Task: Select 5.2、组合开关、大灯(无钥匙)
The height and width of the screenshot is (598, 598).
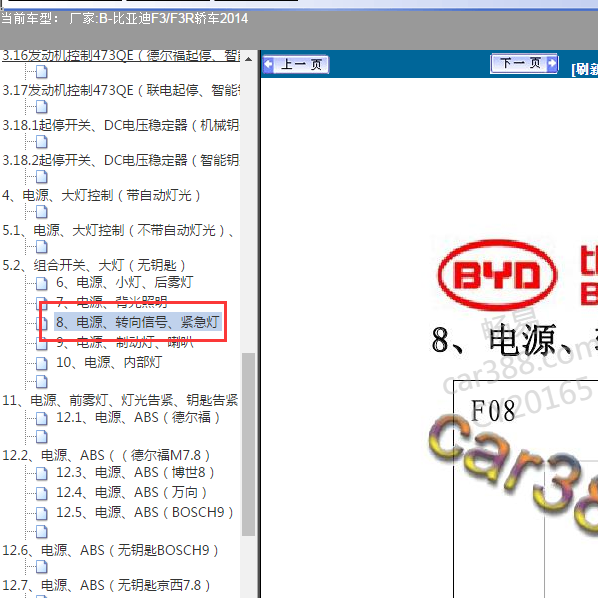Action: (x=94, y=265)
